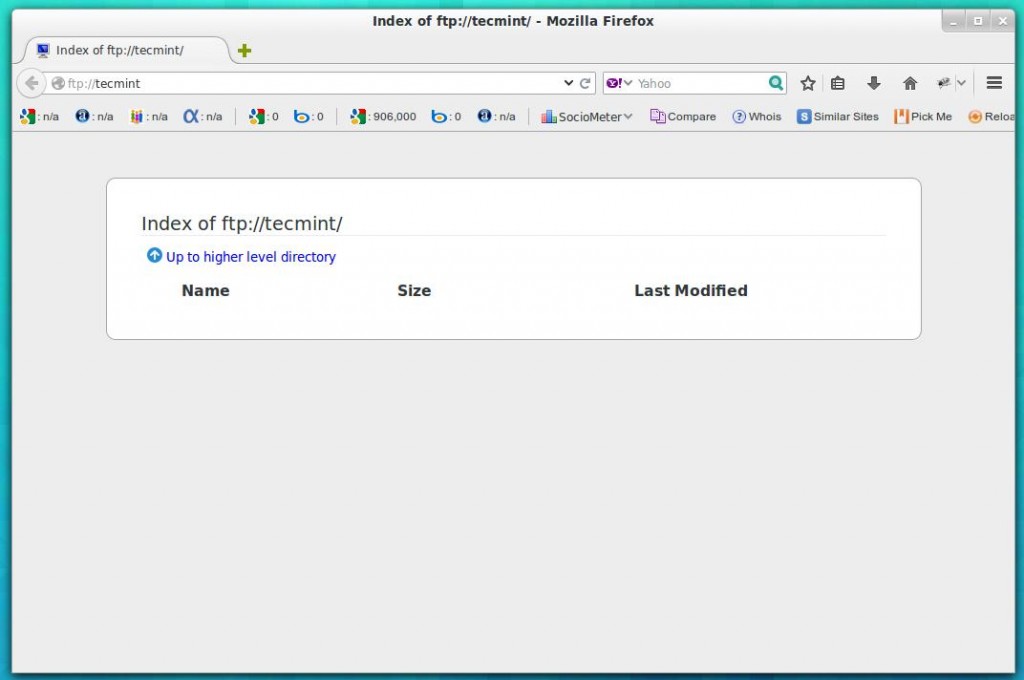Bookmark this page with the star
Screen dimensions: 1024x680
[807, 83]
